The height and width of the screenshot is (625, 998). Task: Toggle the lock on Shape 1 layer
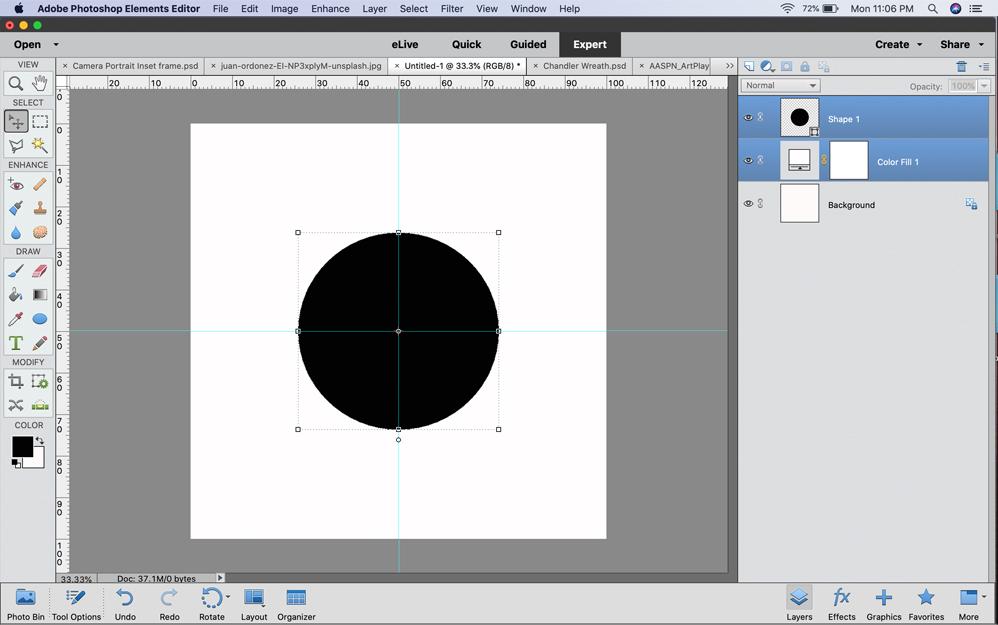coord(760,118)
